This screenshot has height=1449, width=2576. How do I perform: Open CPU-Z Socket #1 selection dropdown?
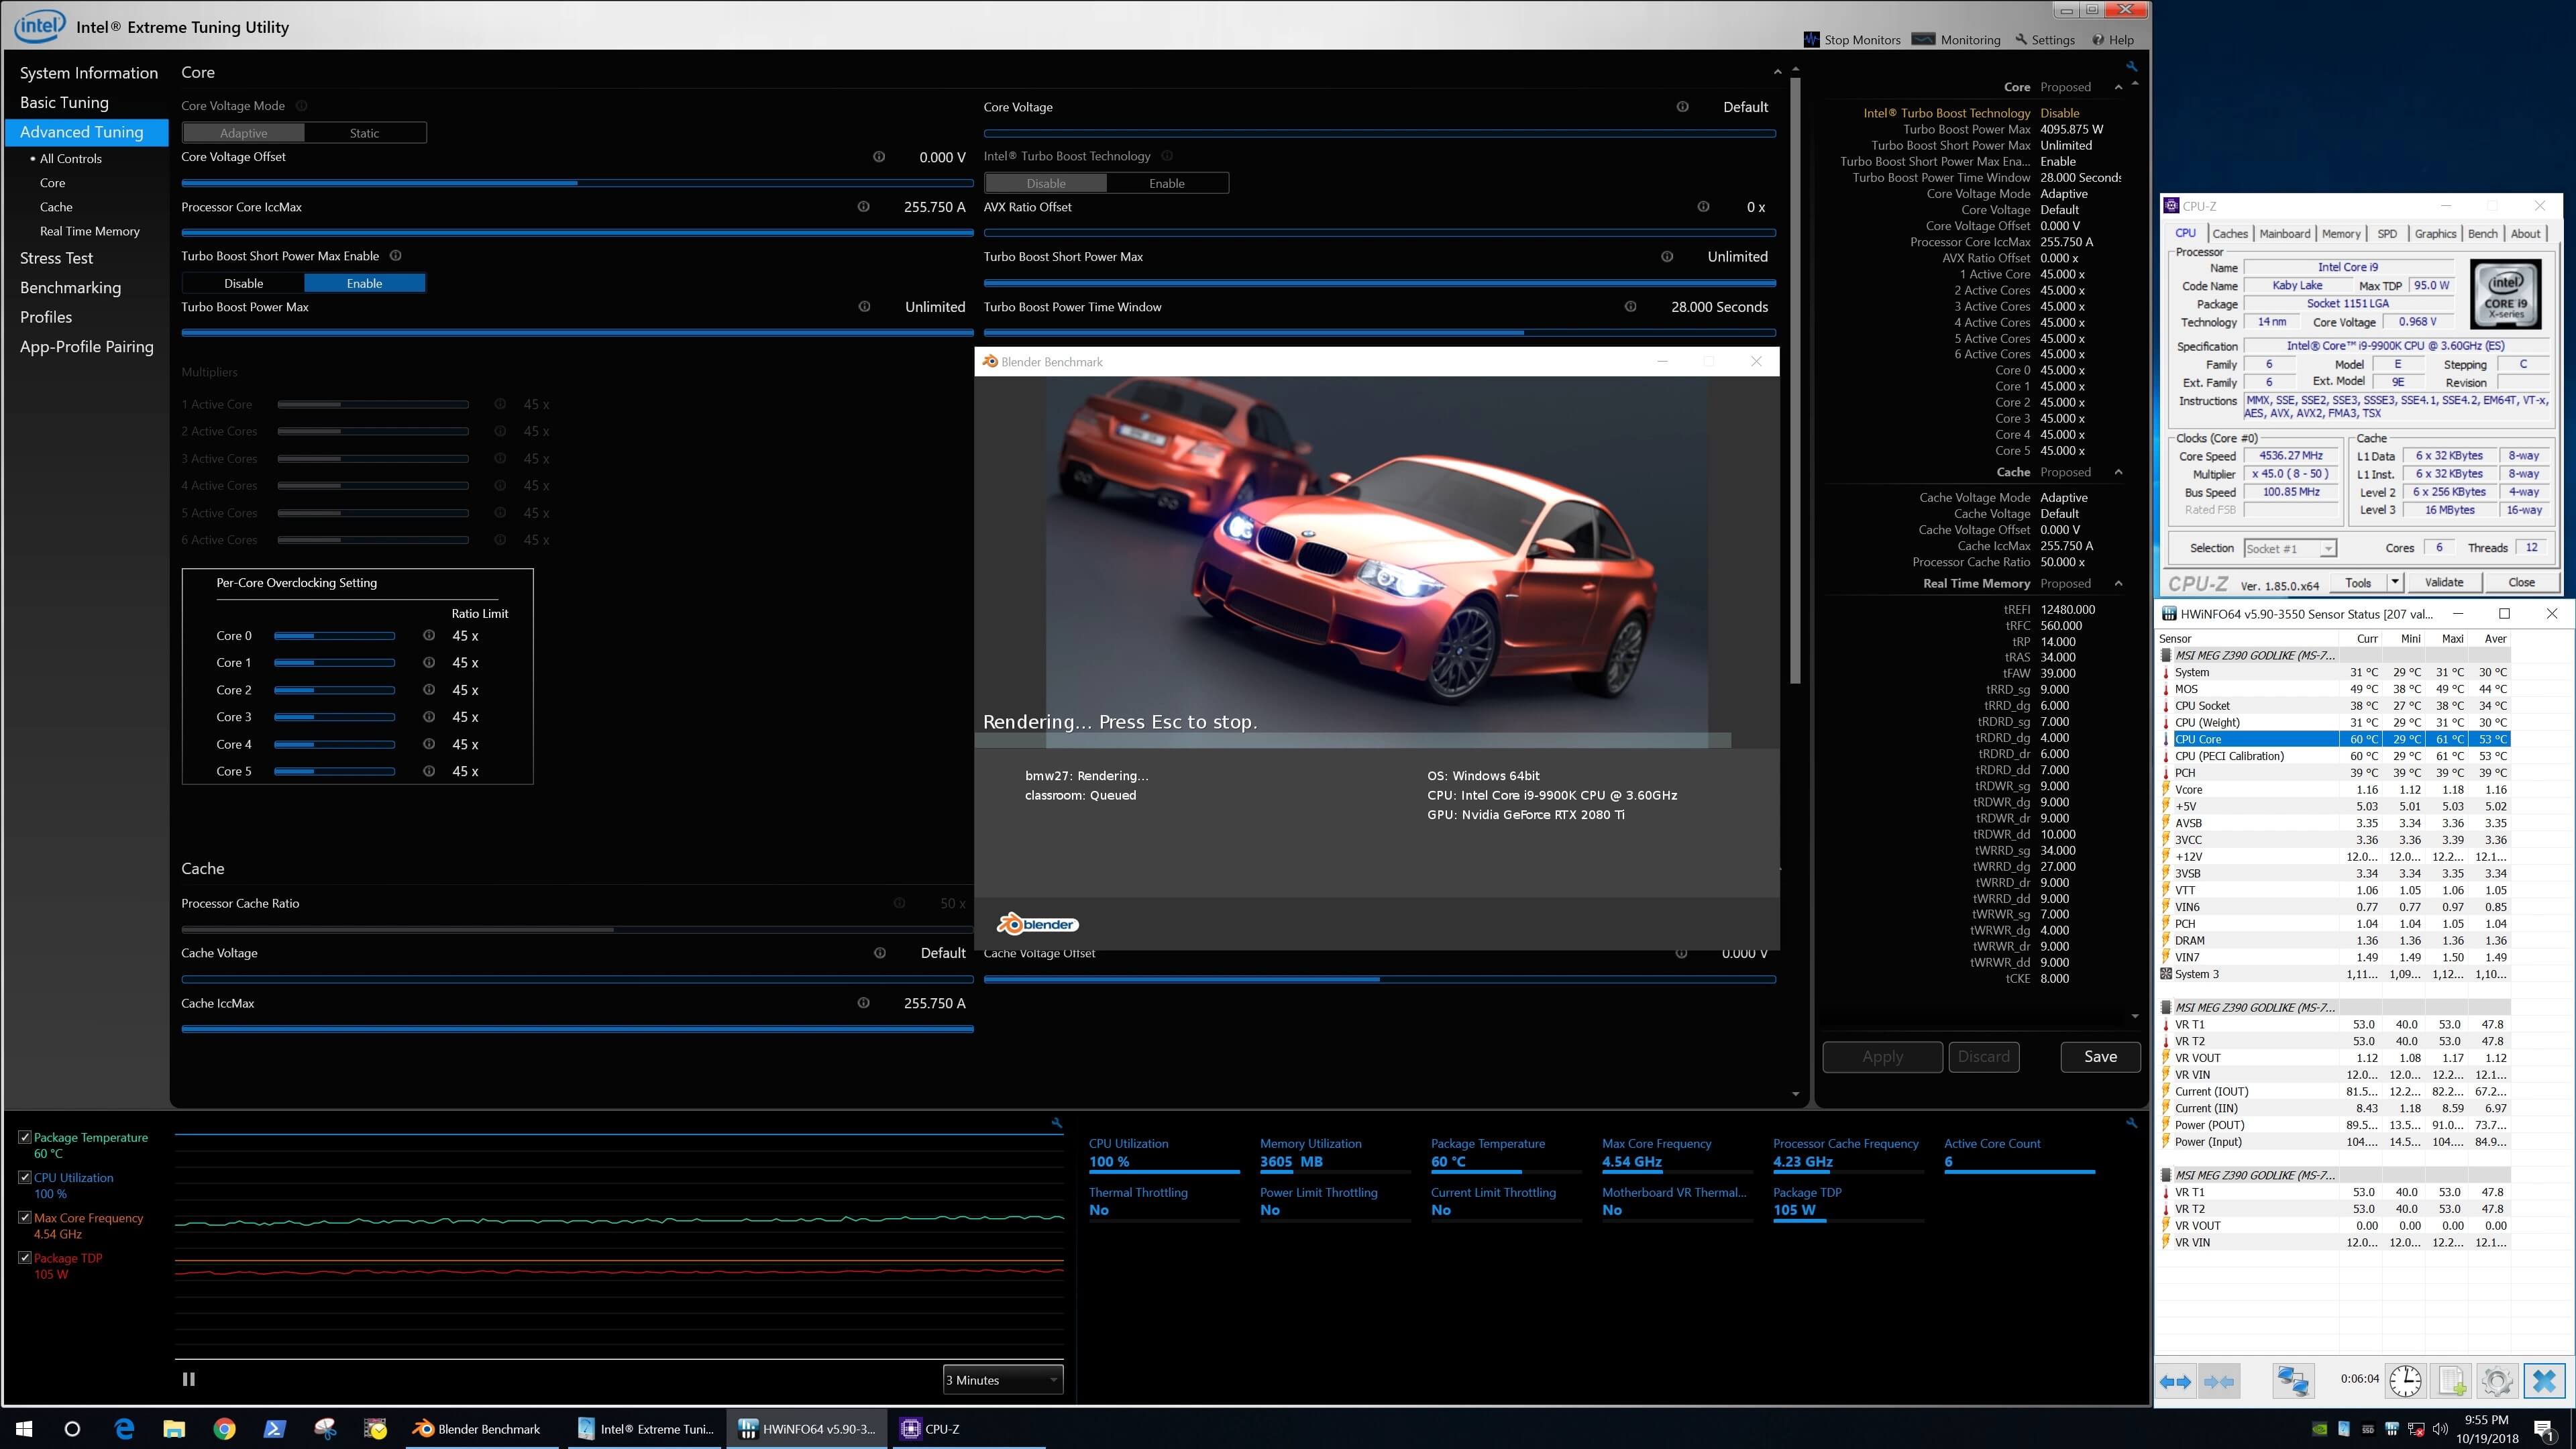click(x=2290, y=548)
